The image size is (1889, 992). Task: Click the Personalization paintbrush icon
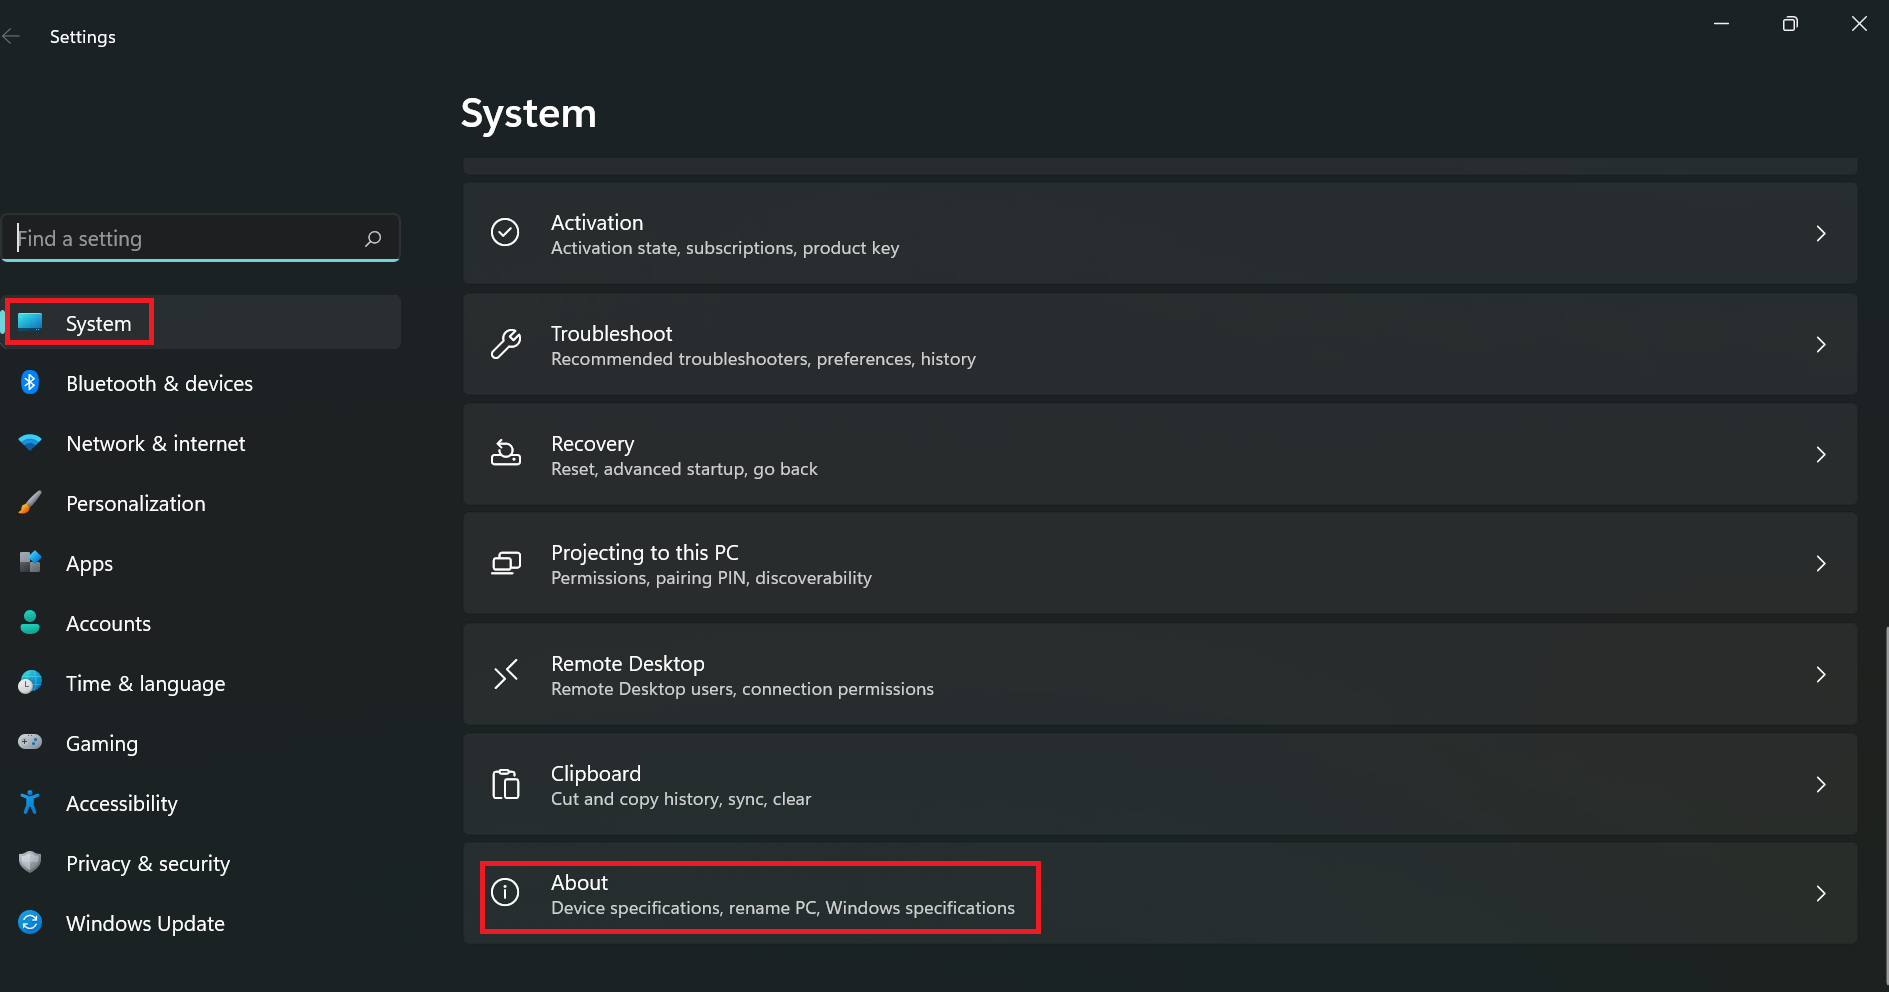point(30,502)
